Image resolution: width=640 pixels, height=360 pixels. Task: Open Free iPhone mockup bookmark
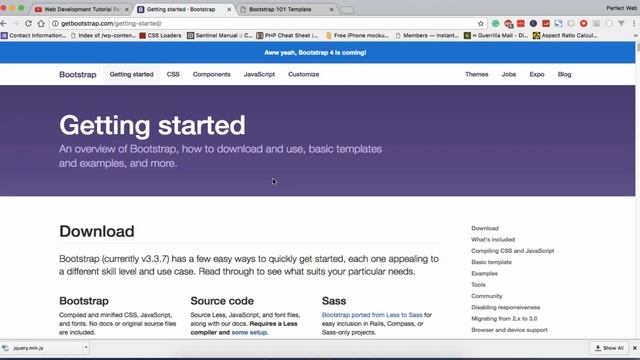coord(357,36)
